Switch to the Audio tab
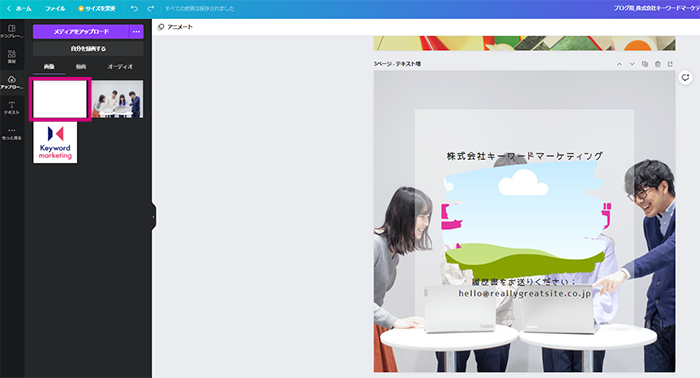The height and width of the screenshot is (378, 700). tap(120, 66)
